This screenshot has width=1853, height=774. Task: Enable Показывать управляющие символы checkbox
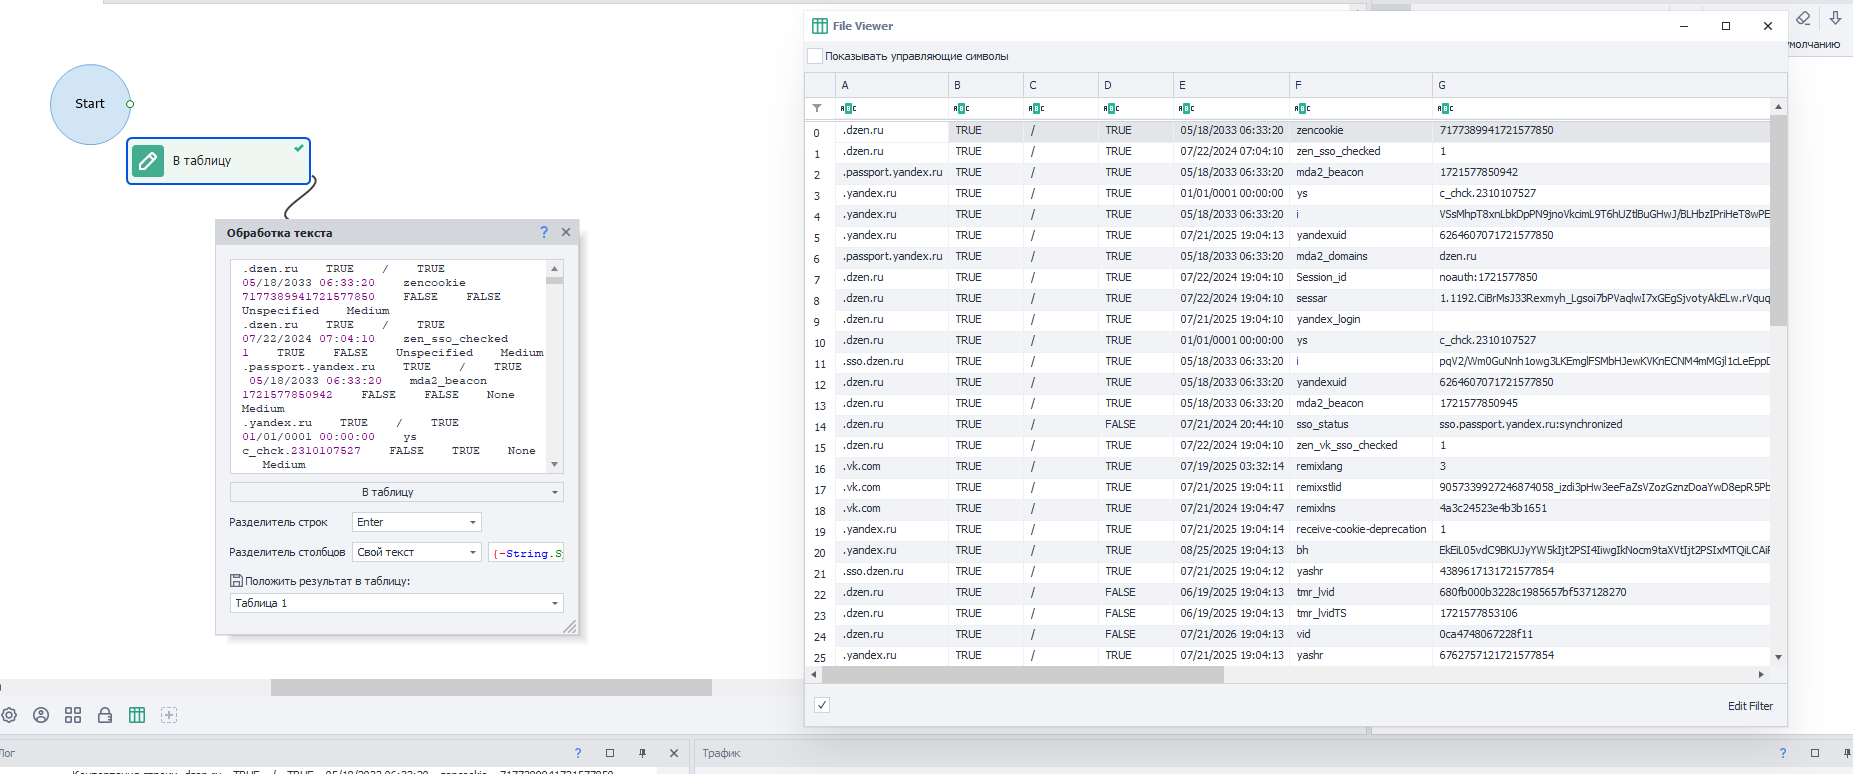pyautogui.click(x=815, y=56)
